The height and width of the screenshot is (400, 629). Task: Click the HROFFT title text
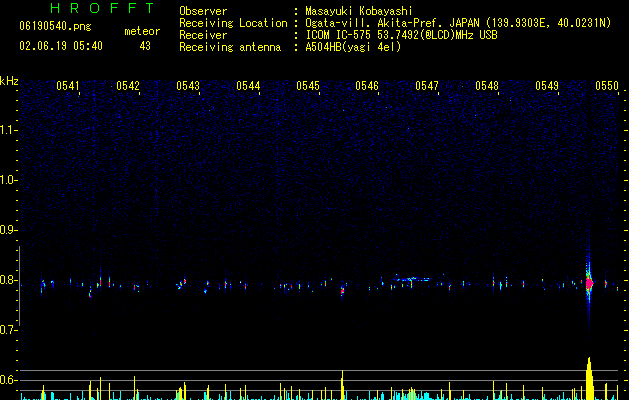coord(103,8)
